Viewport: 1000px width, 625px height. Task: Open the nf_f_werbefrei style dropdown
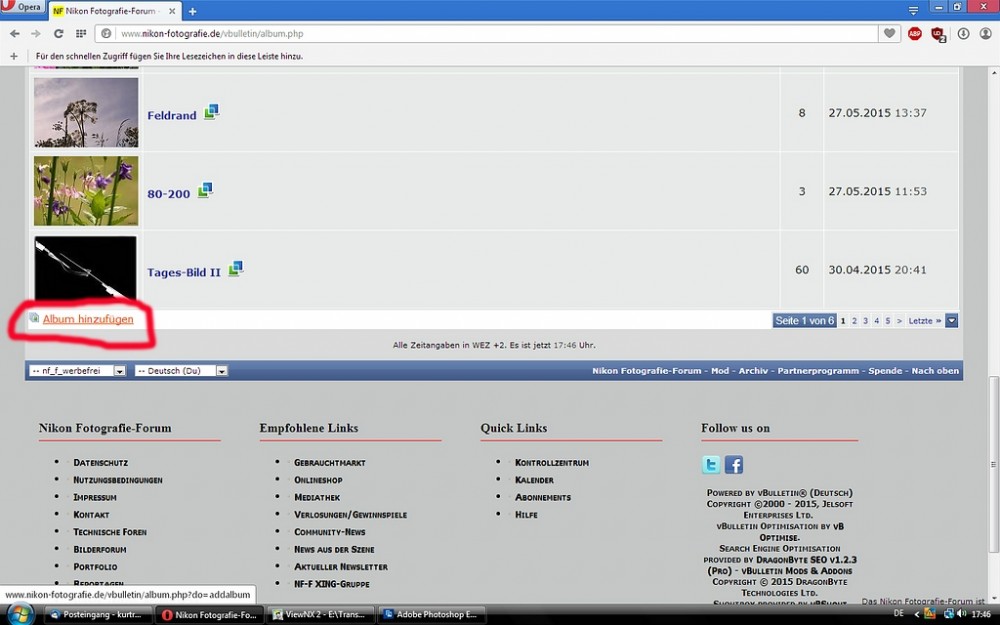(x=77, y=371)
